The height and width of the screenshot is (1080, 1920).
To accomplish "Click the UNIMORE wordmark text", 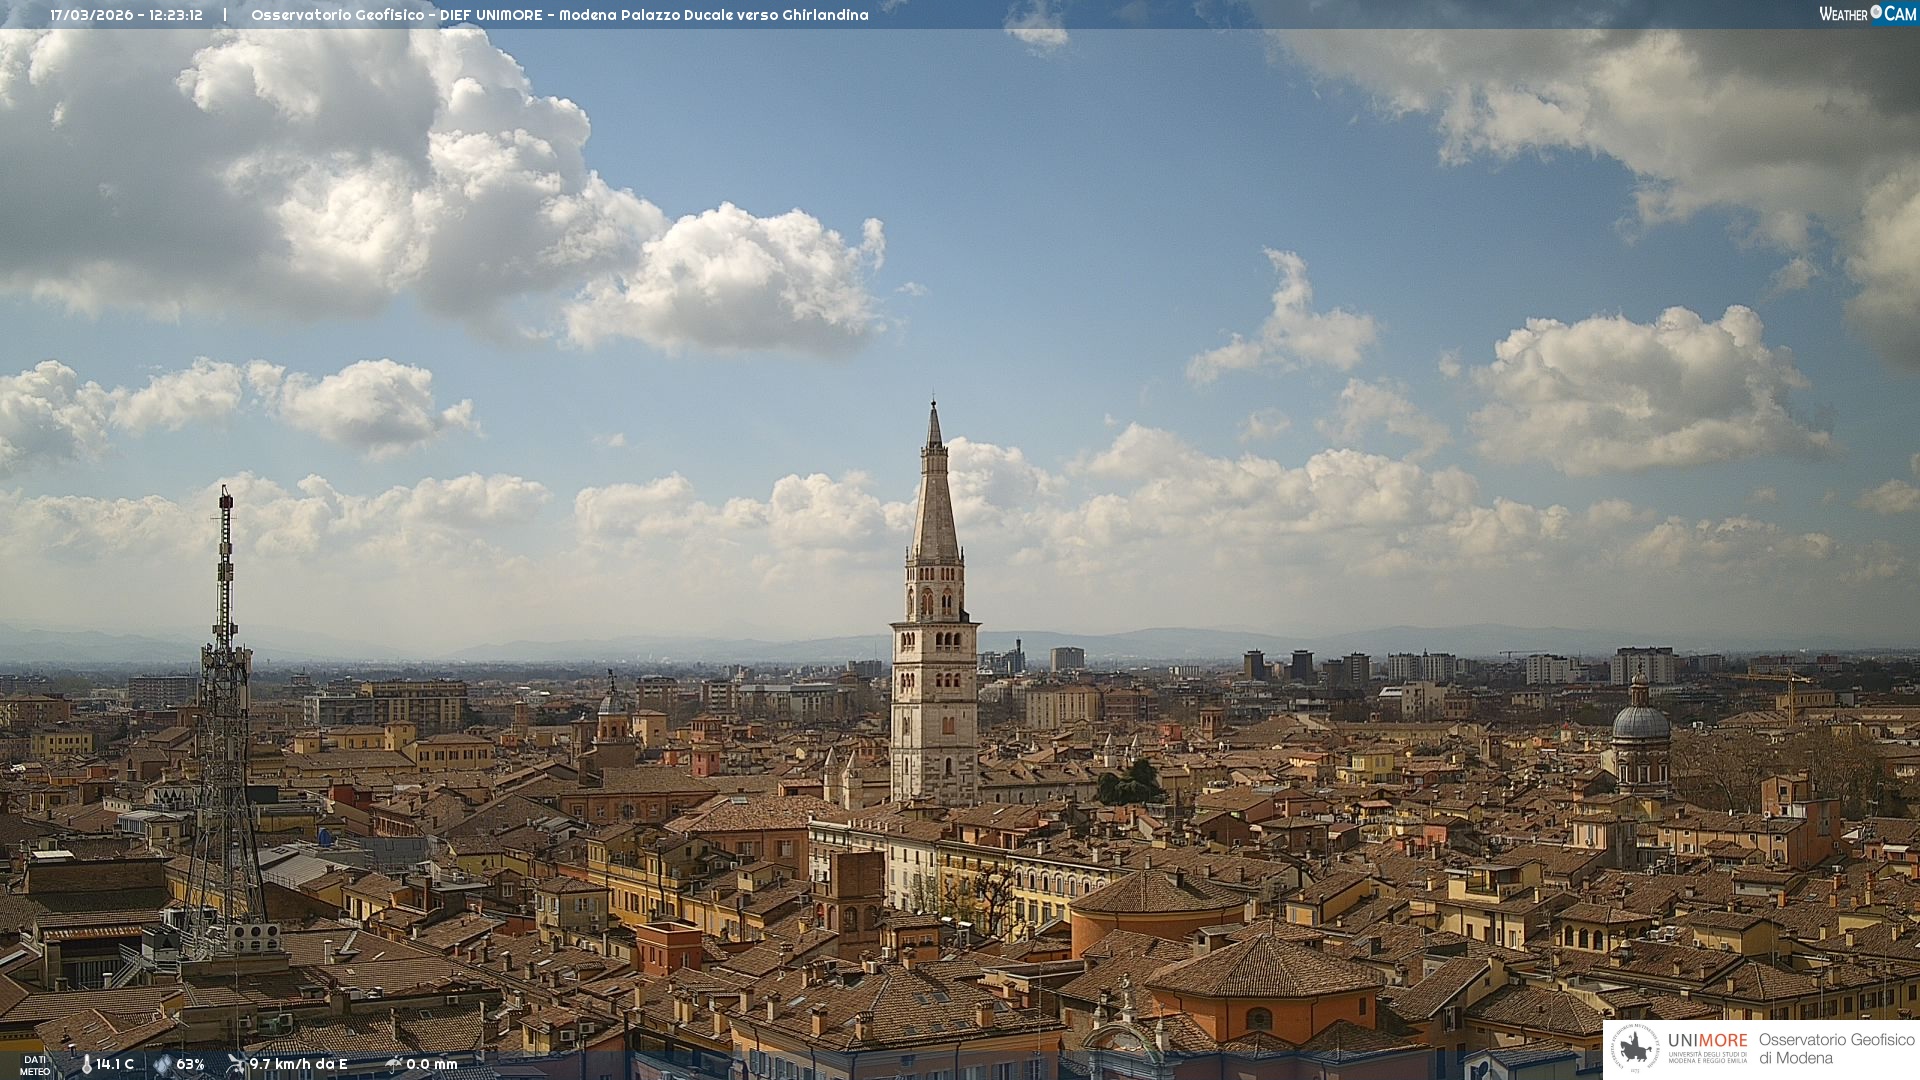I will point(1707,1040).
